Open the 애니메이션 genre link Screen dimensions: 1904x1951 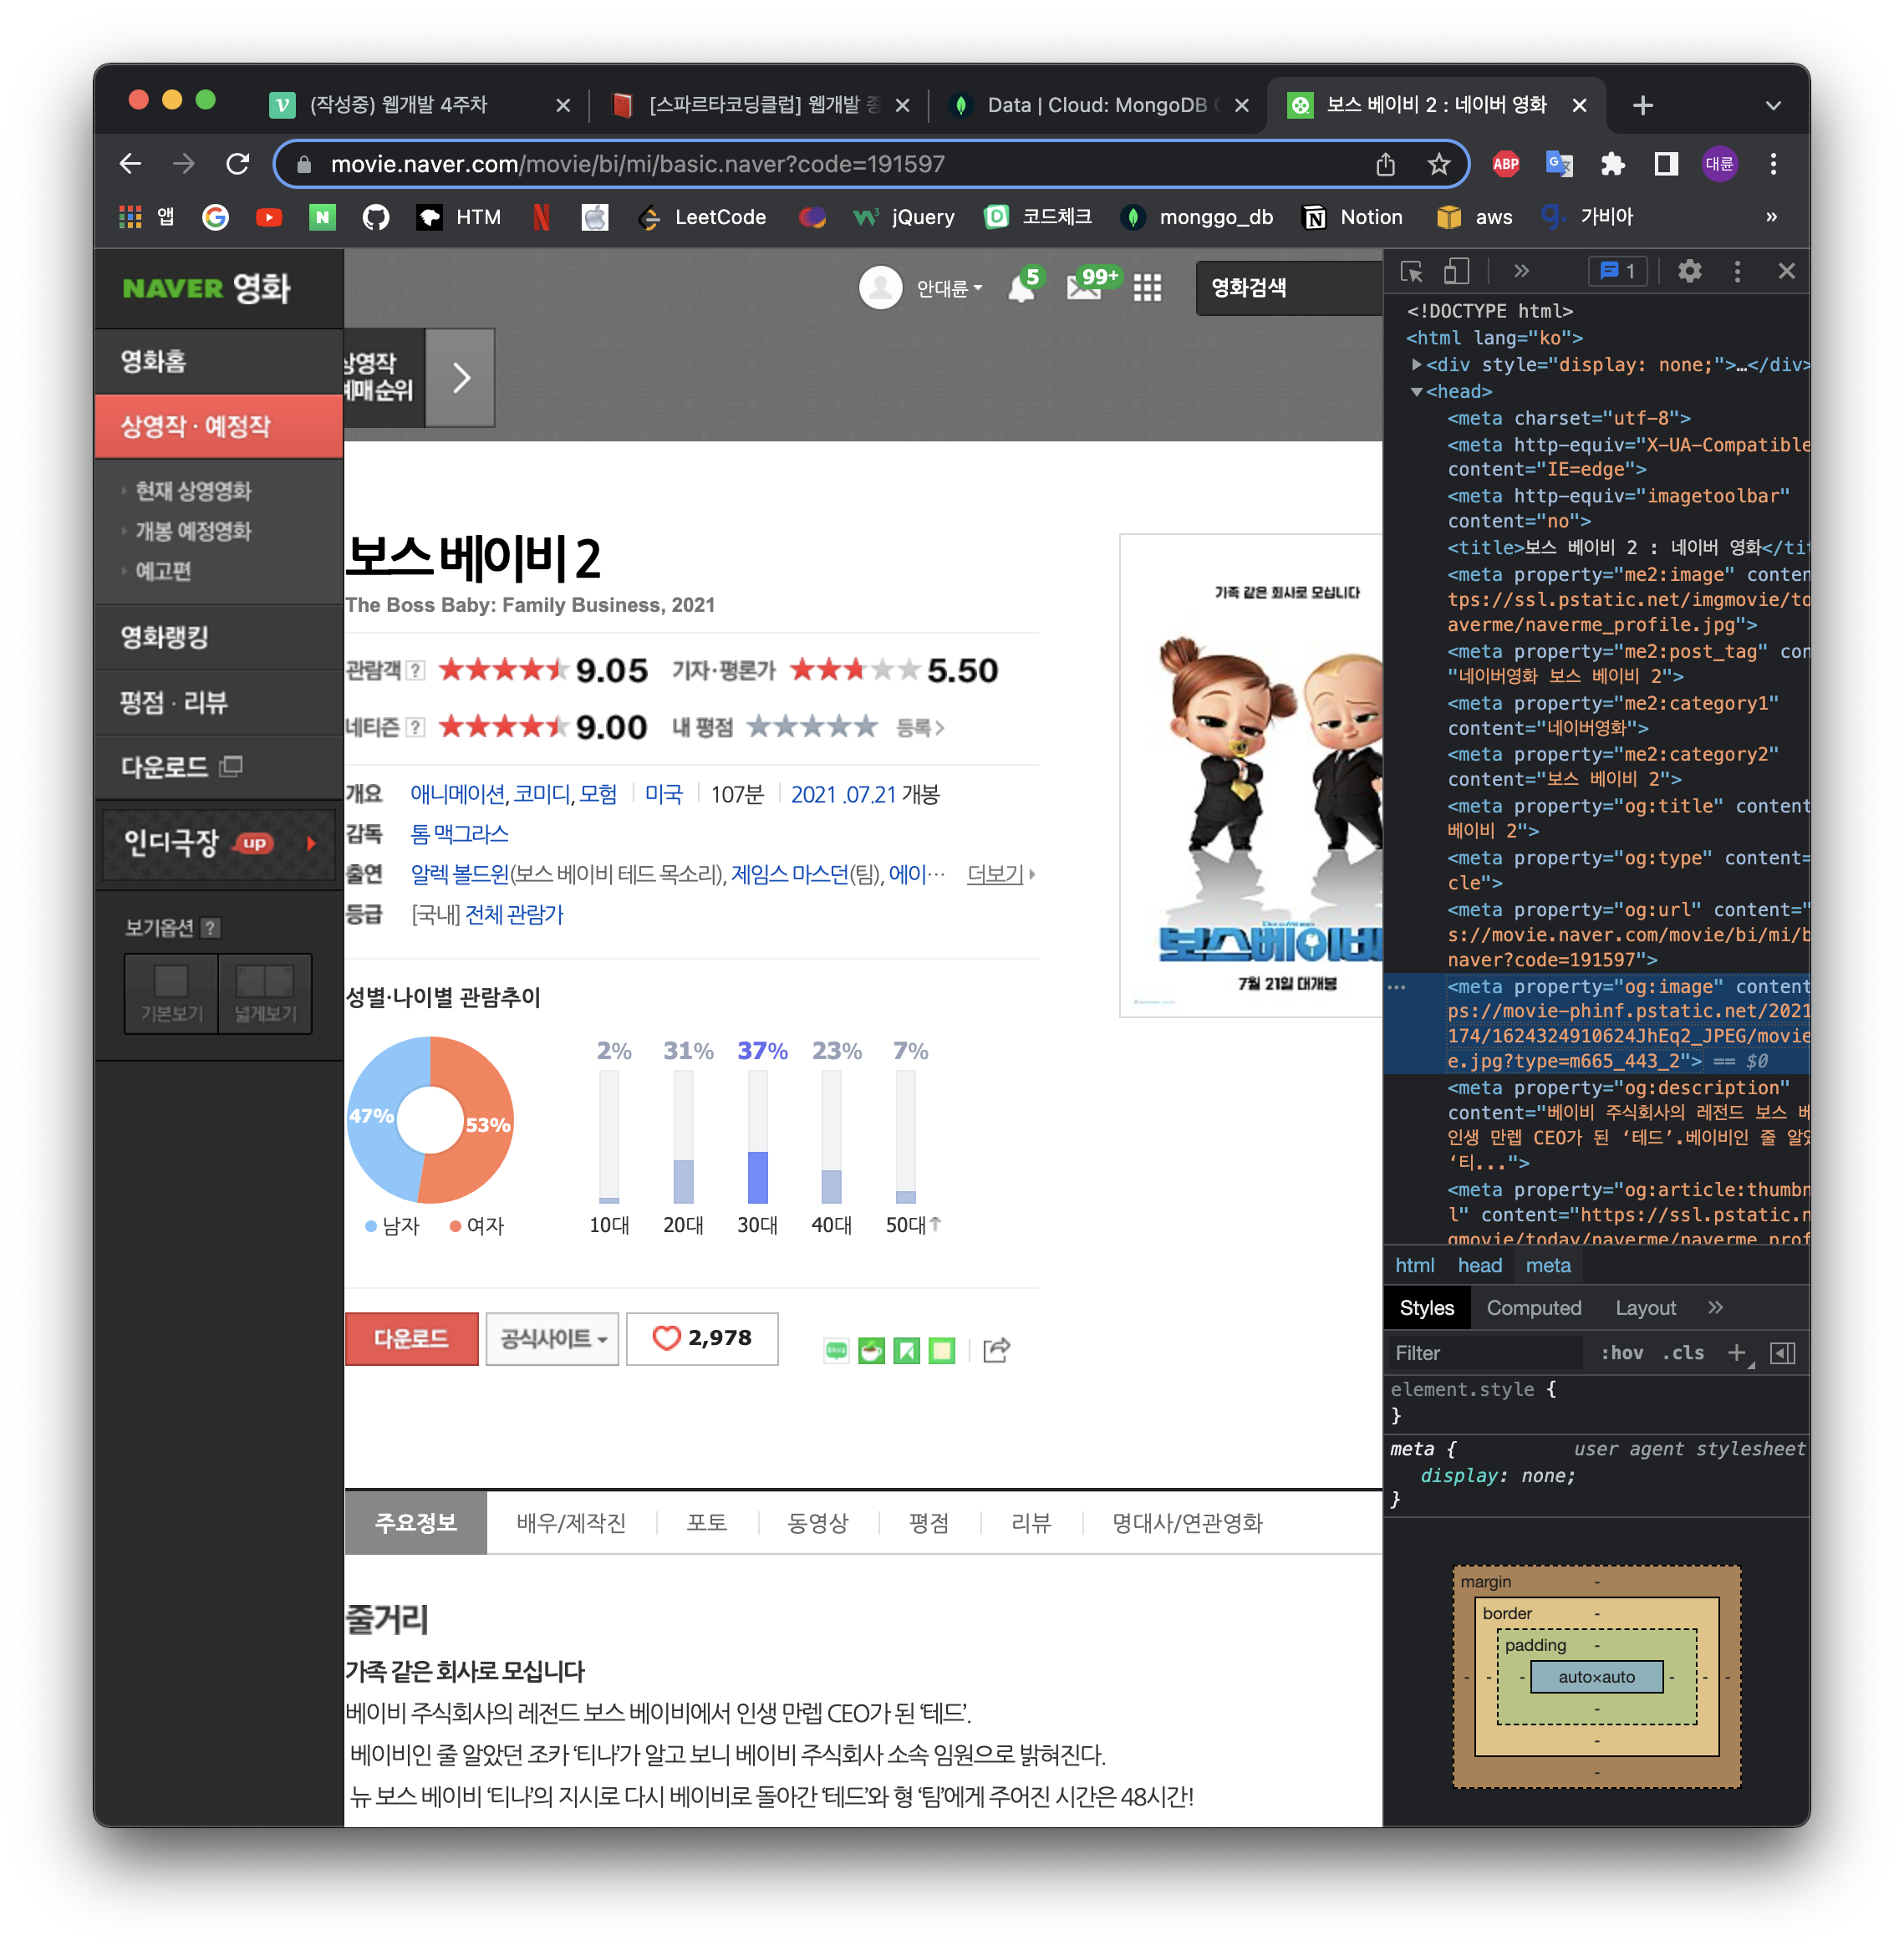457,794
